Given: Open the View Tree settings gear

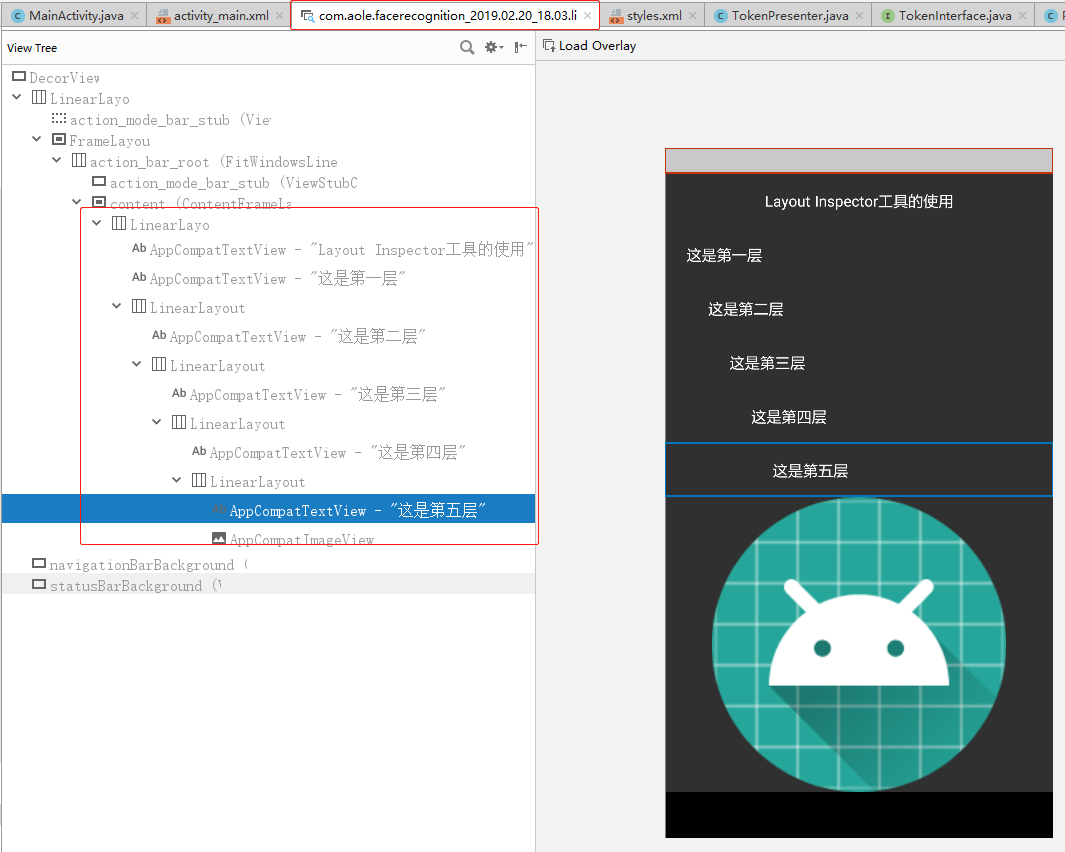Looking at the screenshot, I should click(x=489, y=47).
